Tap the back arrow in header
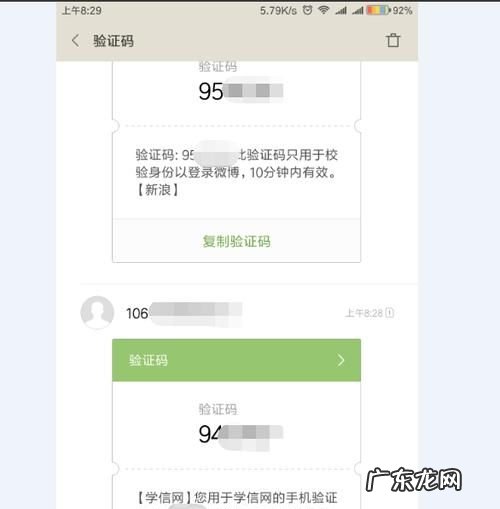Viewport: 500px width, 509px height. 76,41
